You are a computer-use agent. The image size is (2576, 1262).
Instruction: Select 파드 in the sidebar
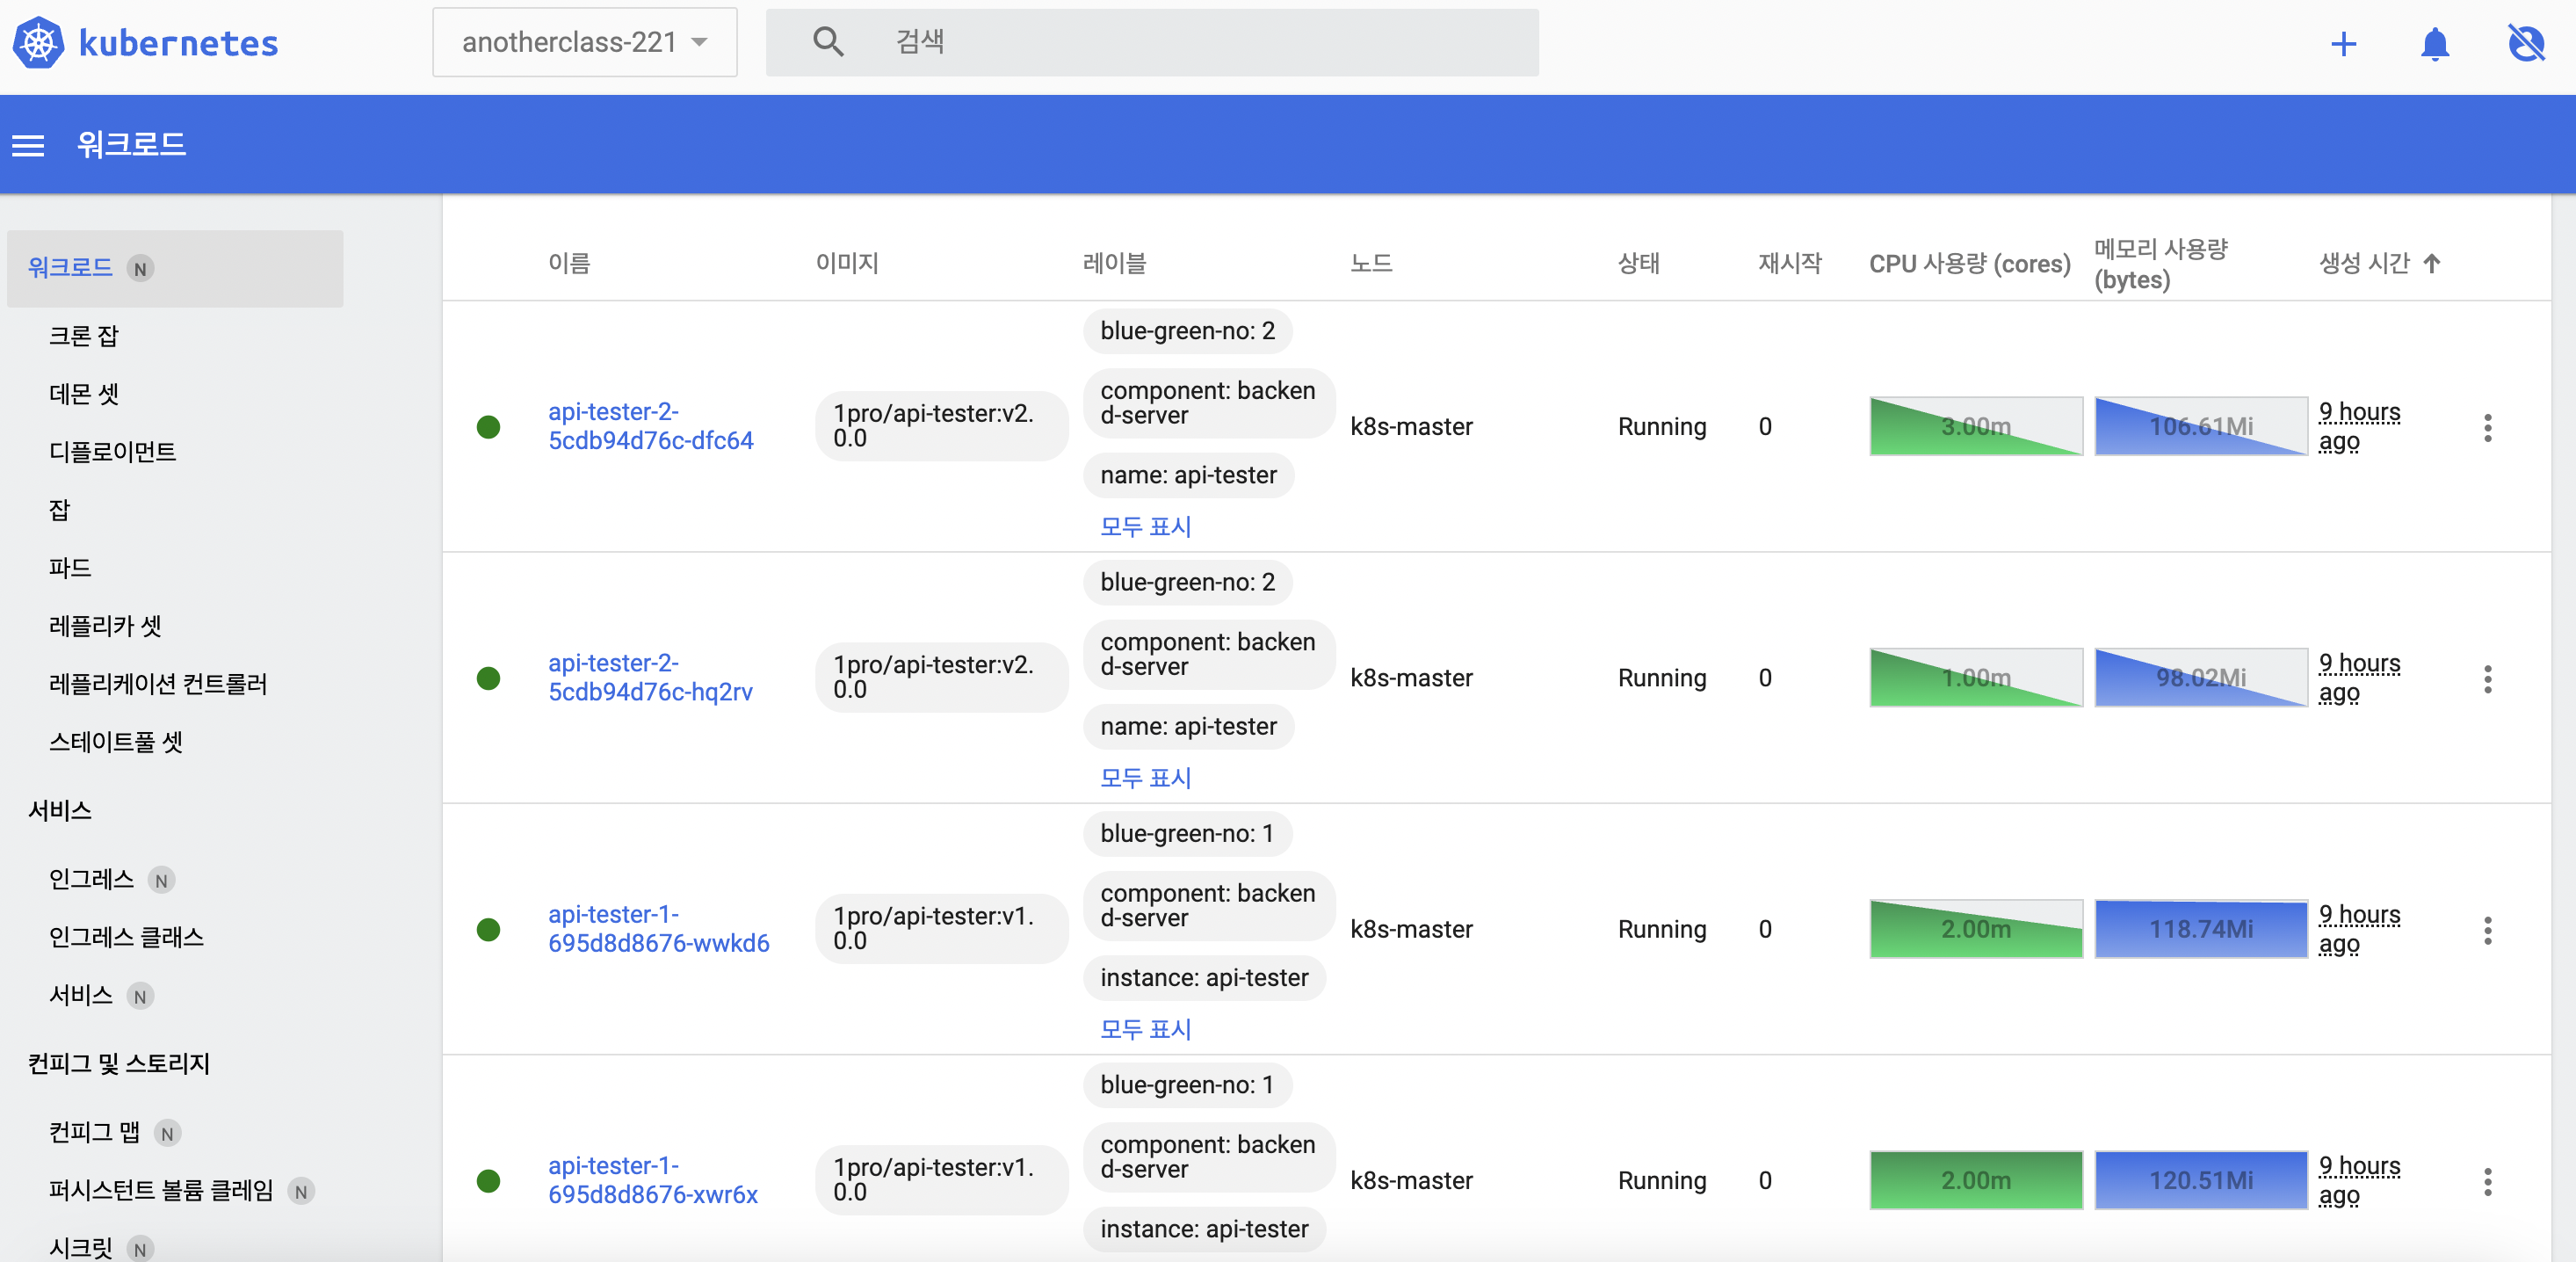pyautogui.click(x=70, y=568)
